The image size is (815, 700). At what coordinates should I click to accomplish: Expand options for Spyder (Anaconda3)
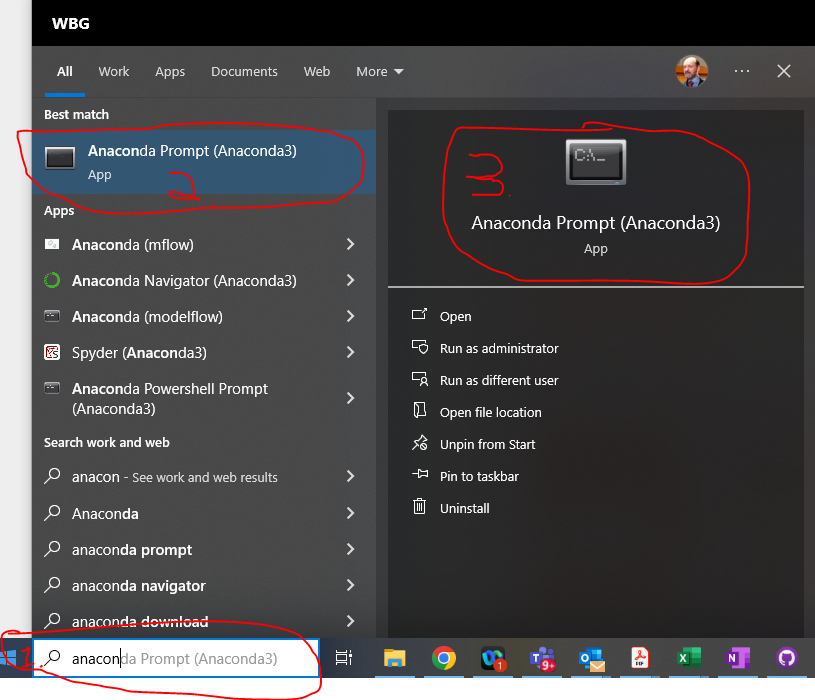tap(350, 353)
